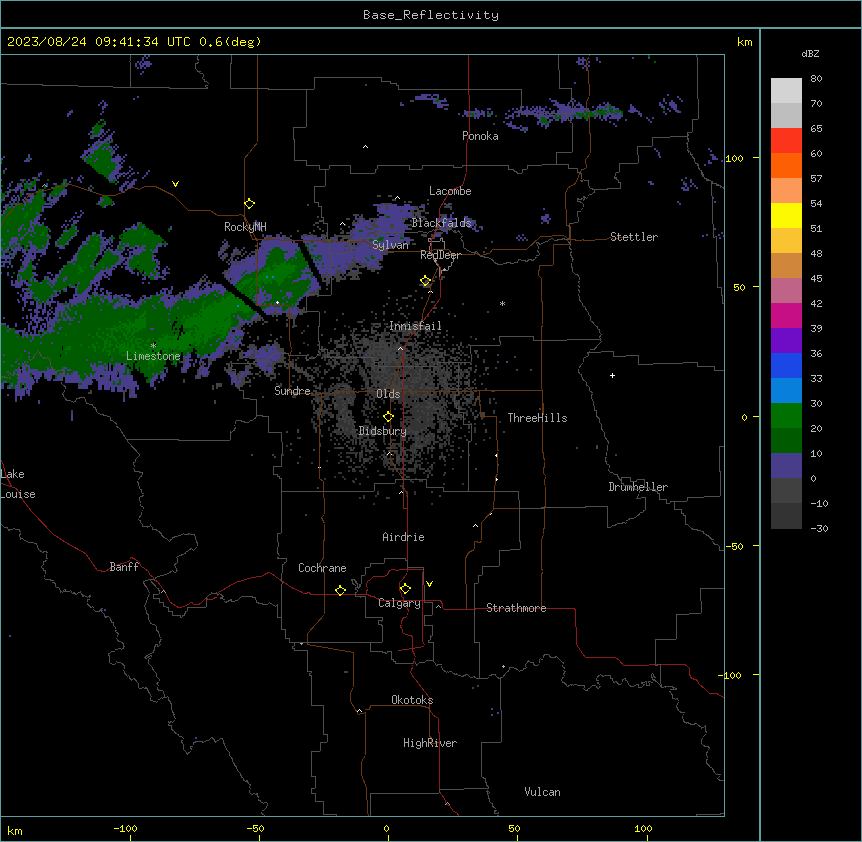Click the Didsbury town label
Image resolution: width=862 pixels, height=842 pixels.
(x=383, y=431)
